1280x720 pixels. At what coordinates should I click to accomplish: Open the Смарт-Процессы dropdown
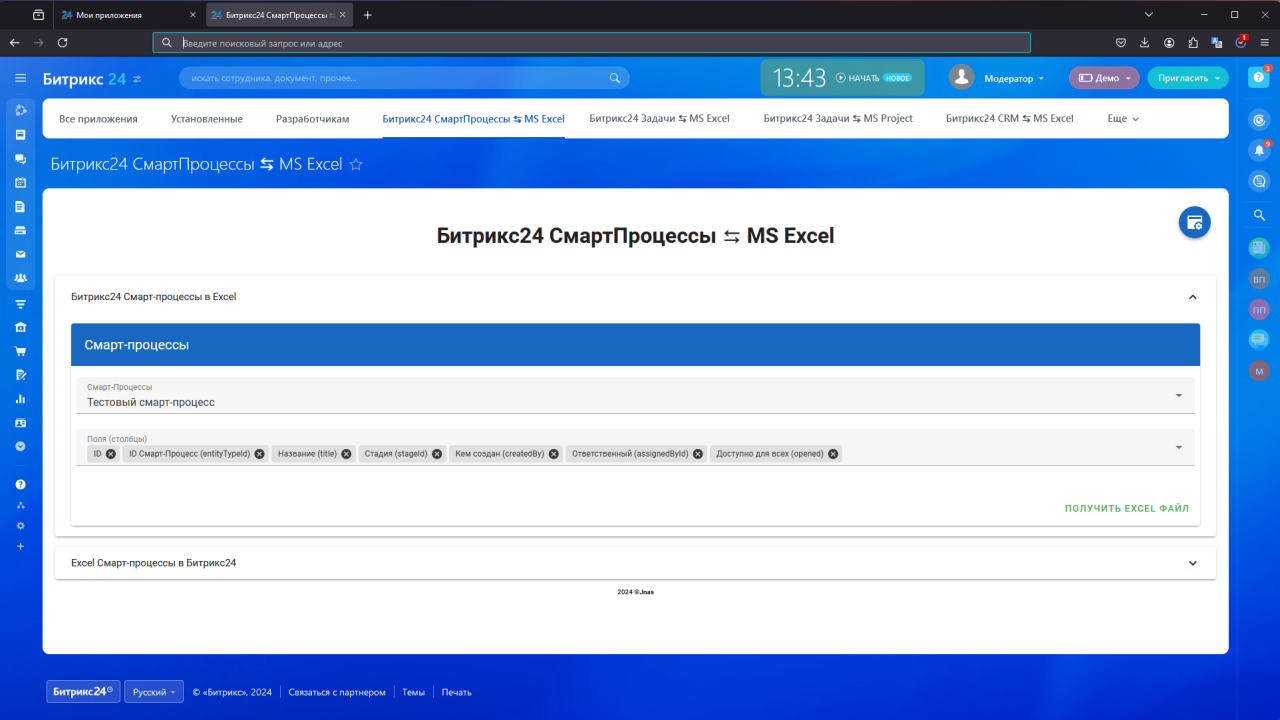[636, 395]
